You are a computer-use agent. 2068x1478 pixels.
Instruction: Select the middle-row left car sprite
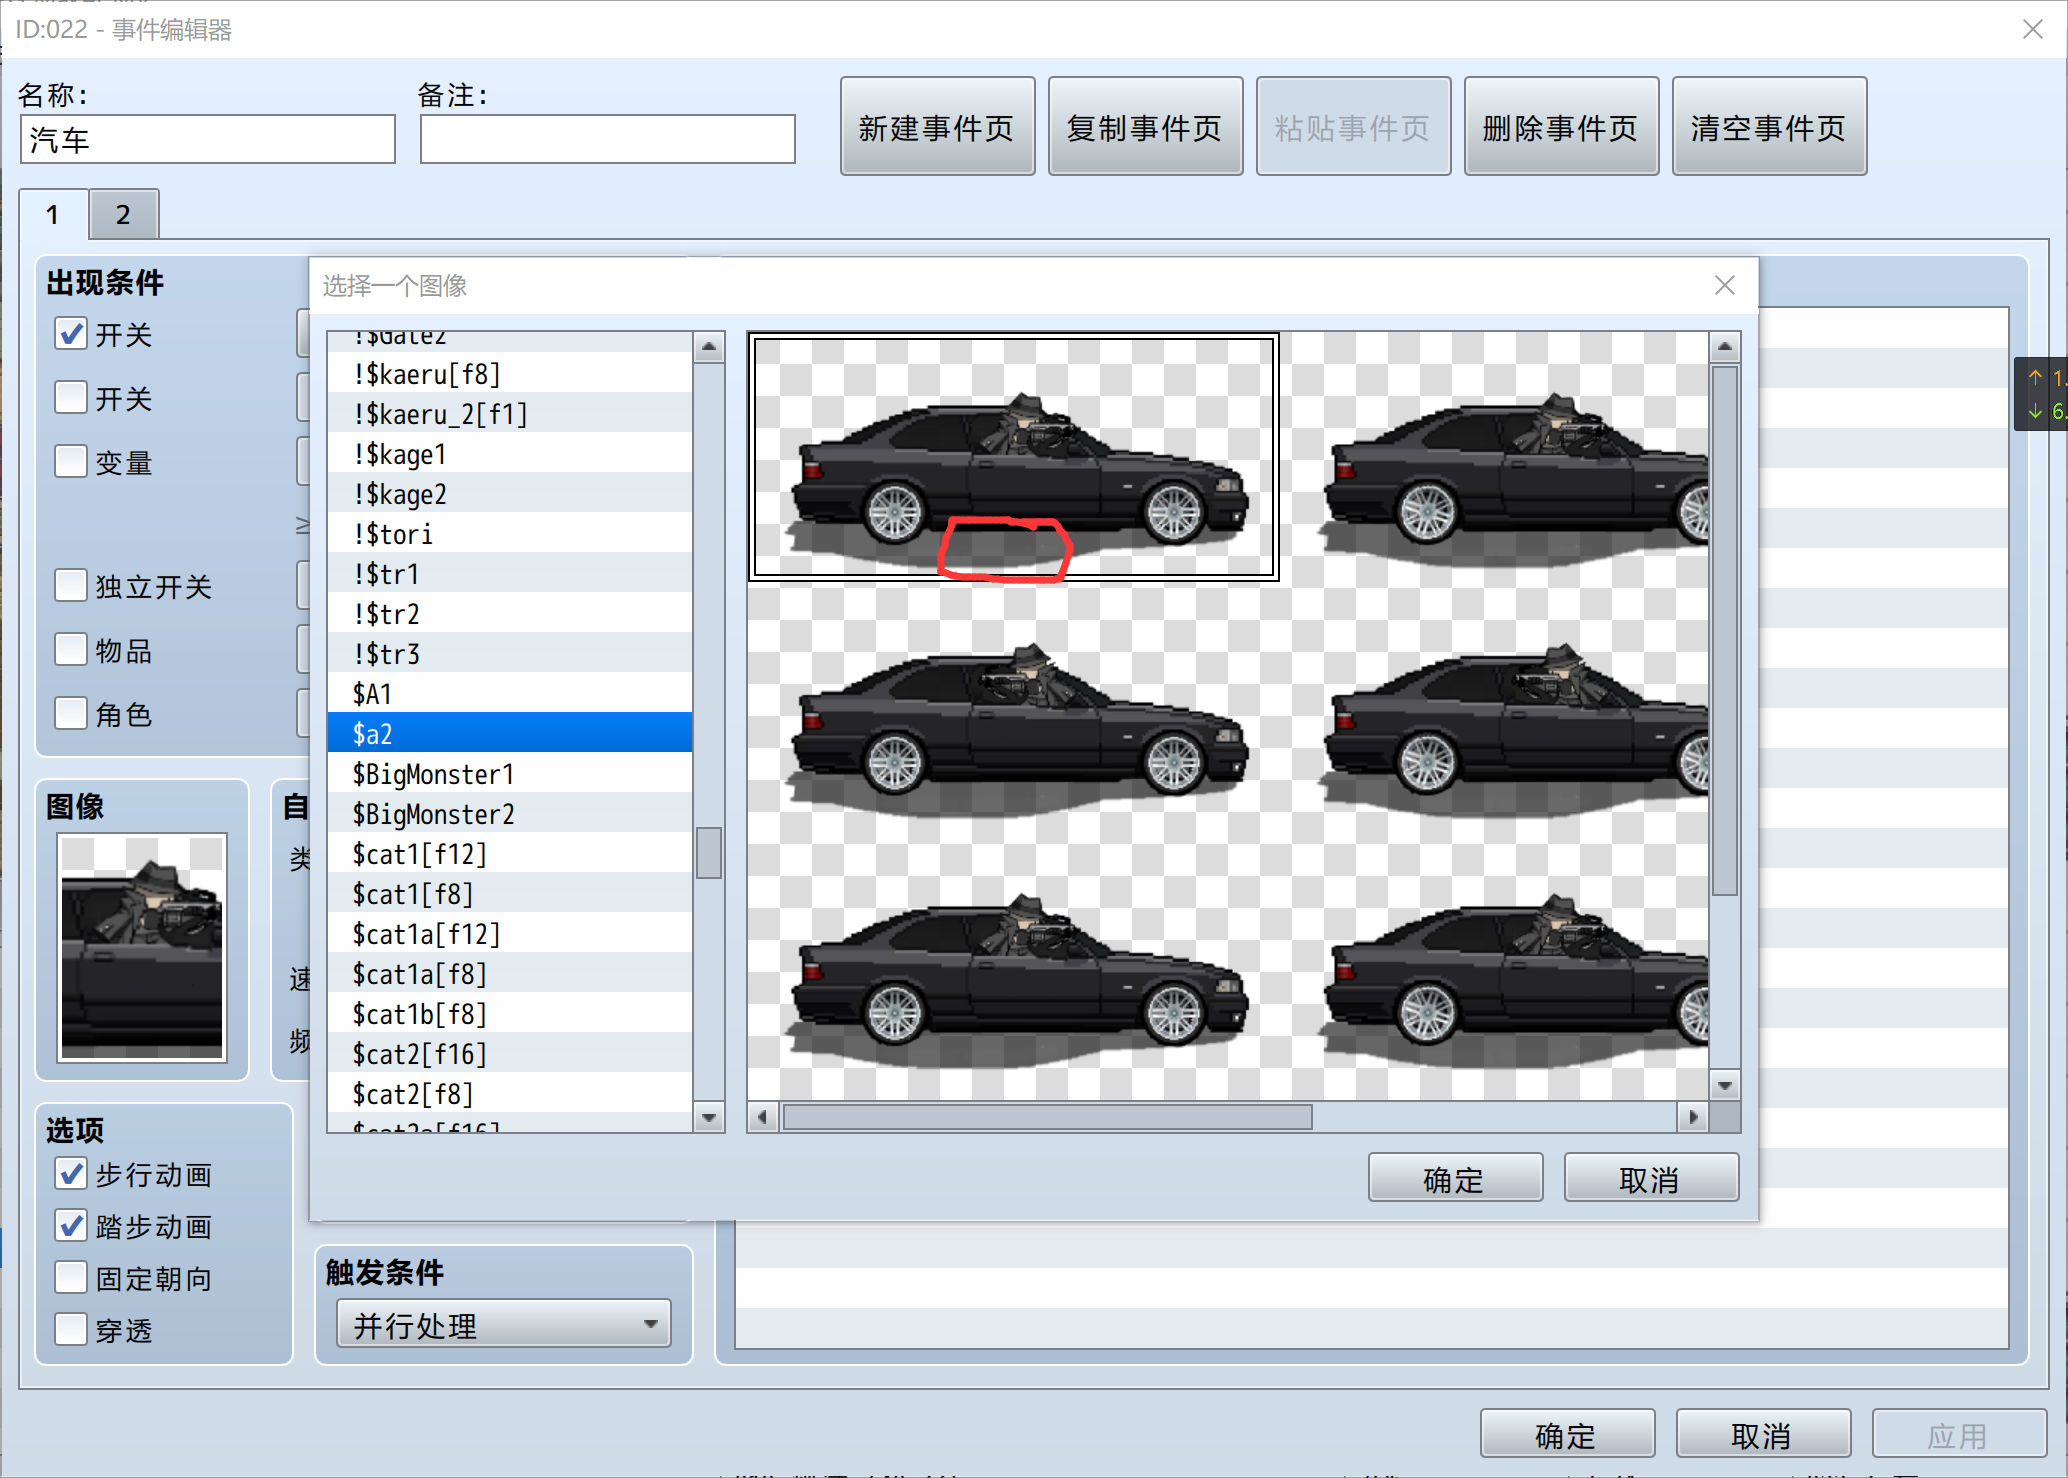coord(1014,730)
